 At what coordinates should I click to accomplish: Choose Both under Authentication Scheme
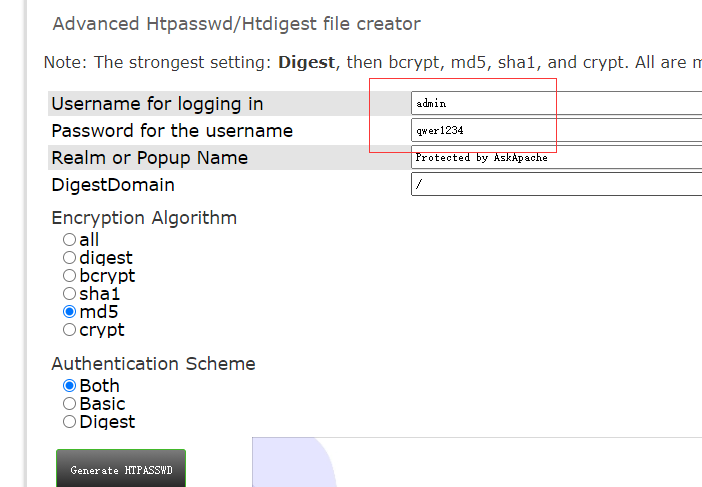tap(69, 386)
